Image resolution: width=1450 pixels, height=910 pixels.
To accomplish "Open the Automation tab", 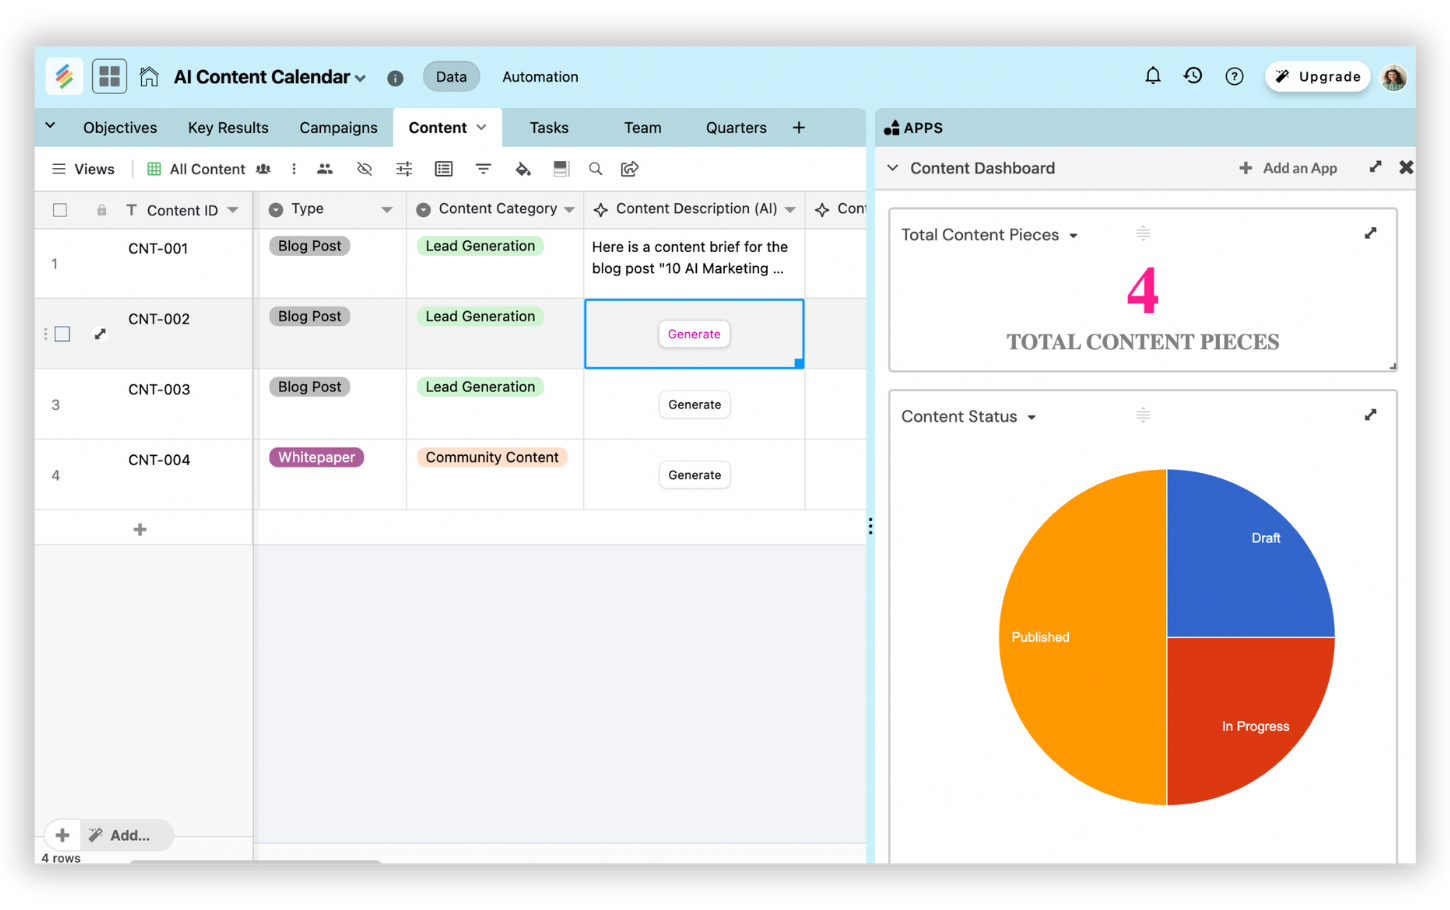I will [x=540, y=77].
